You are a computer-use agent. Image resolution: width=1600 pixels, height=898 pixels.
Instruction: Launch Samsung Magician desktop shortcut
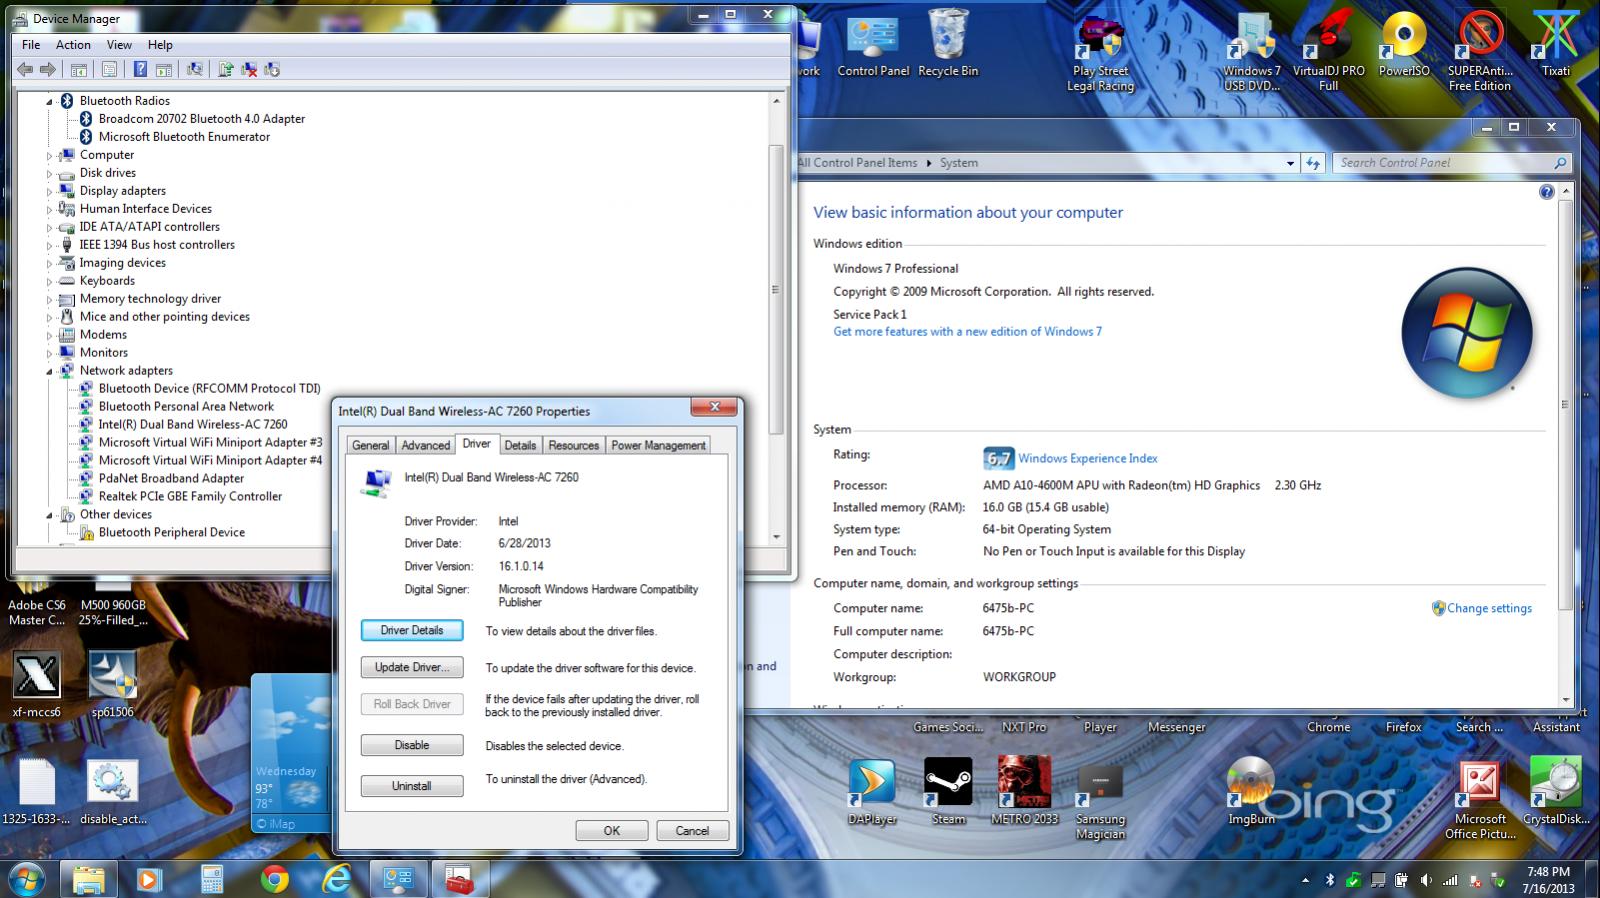click(1100, 803)
